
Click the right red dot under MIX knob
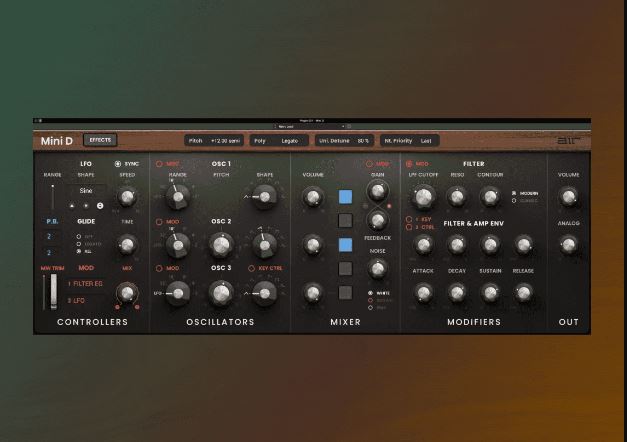pos(137,307)
